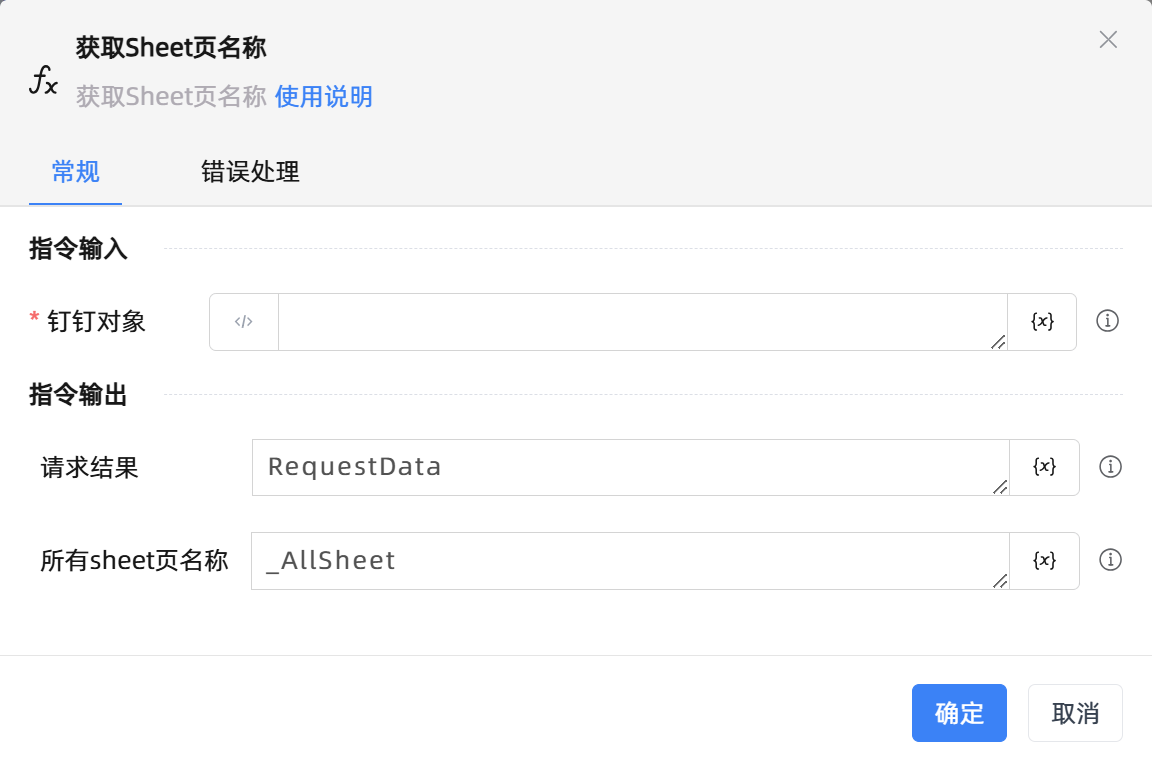Switch to the 错误处理 tab

tap(250, 172)
